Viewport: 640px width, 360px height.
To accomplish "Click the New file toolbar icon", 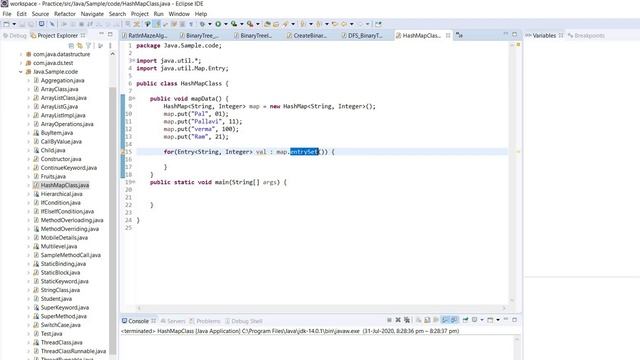I will pyautogui.click(x=6, y=24).
